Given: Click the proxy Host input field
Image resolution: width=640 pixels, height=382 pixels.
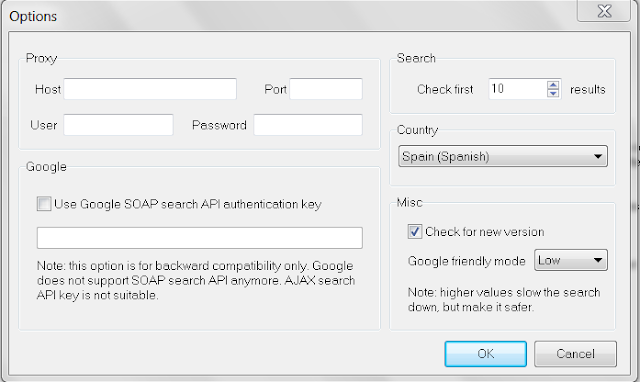Looking at the screenshot, I should pos(150,89).
